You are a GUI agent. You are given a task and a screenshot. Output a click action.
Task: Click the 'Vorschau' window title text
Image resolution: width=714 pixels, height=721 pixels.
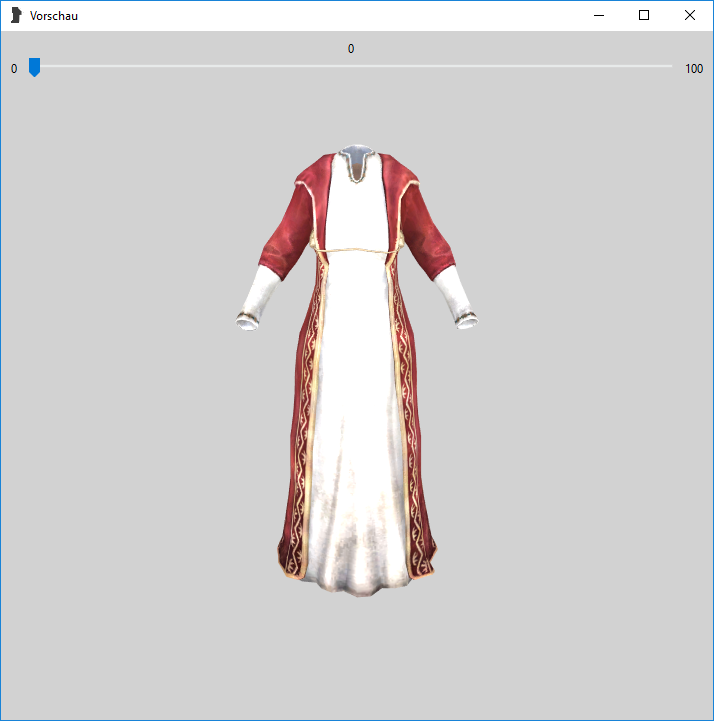54,16
